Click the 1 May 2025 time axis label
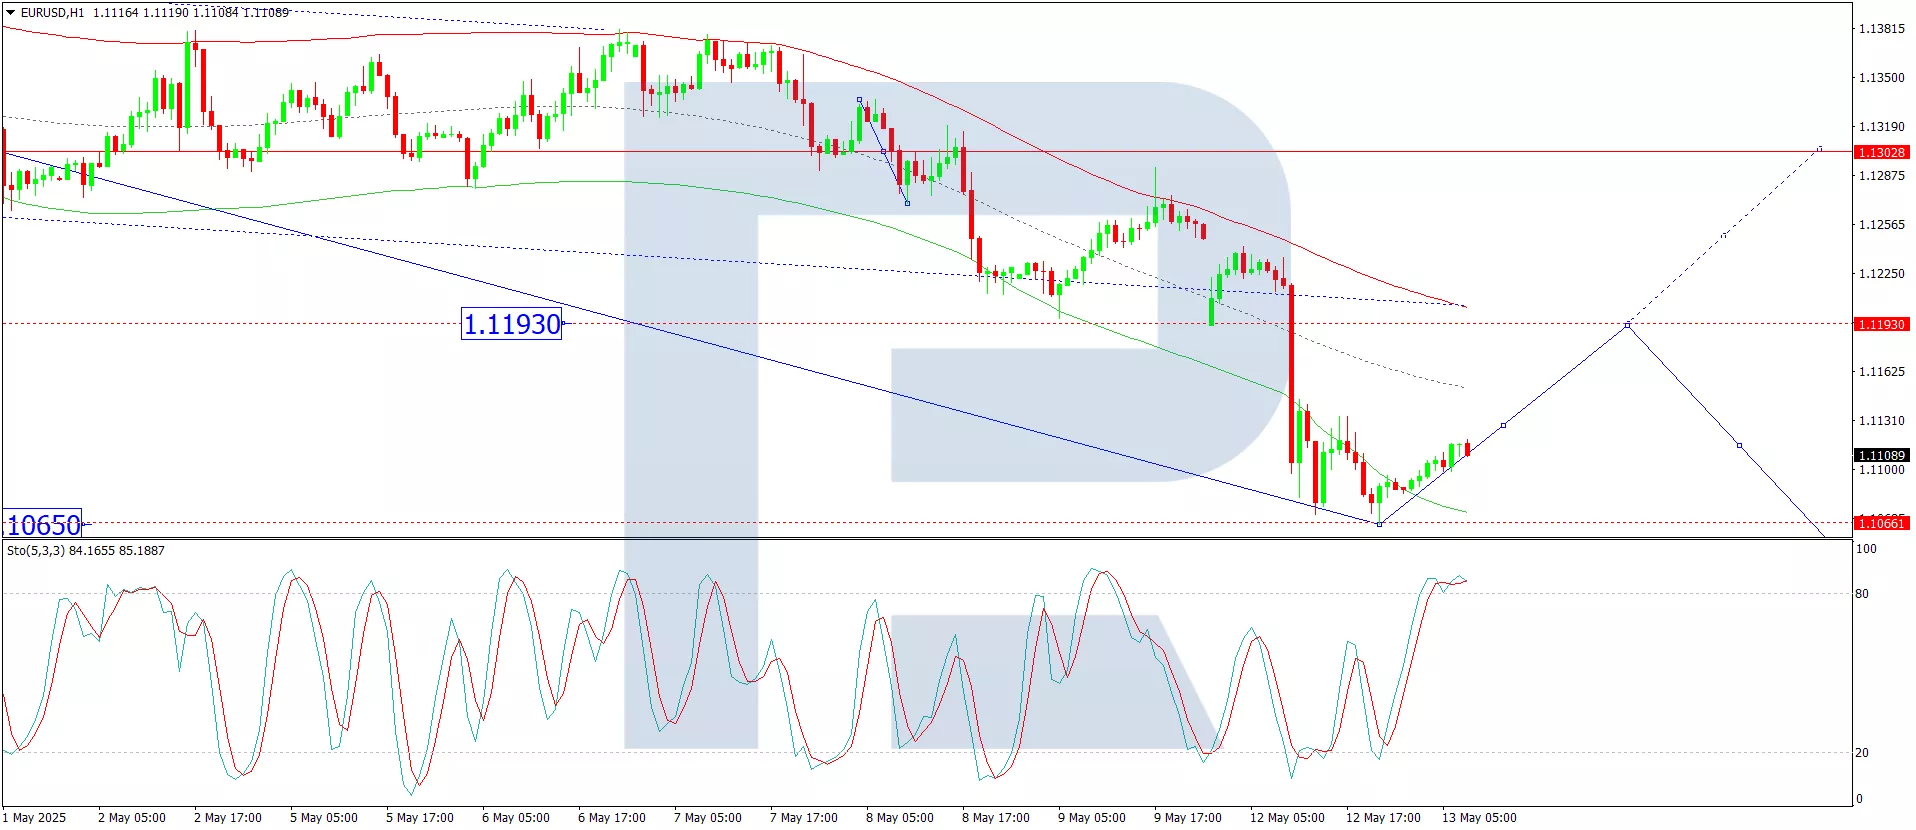This screenshot has width=1916, height=830. (x=35, y=818)
